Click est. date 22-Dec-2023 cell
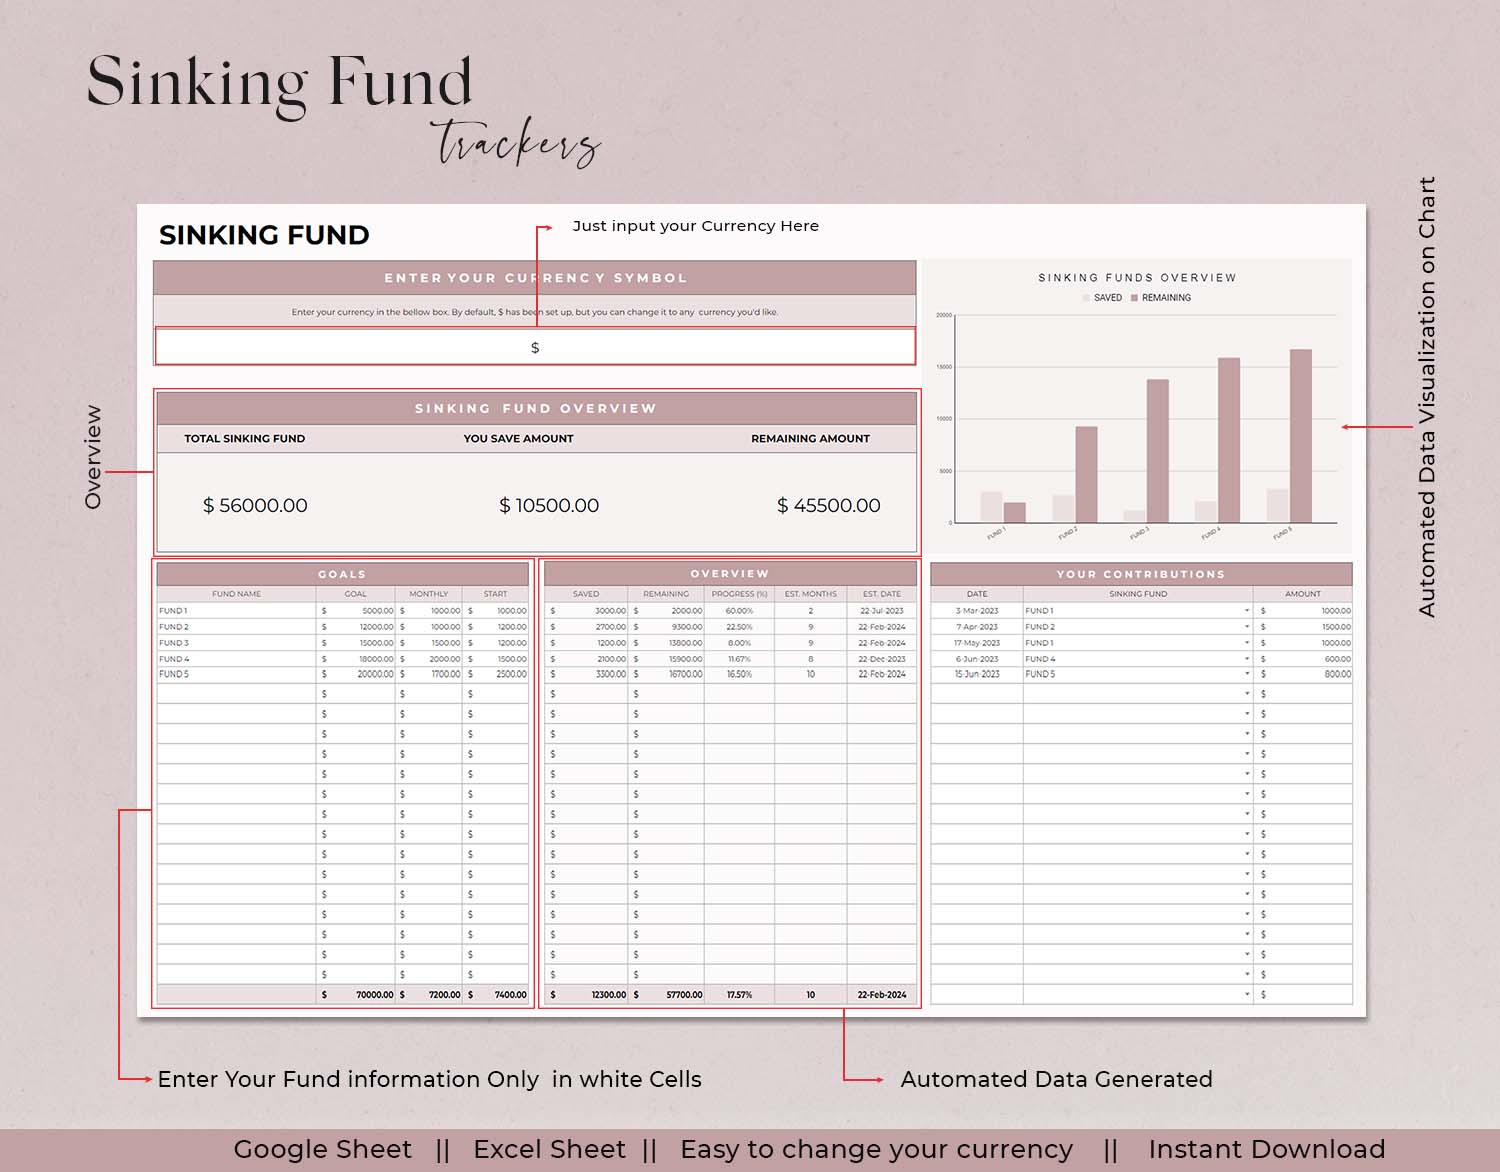This screenshot has width=1500, height=1172. coord(882,659)
